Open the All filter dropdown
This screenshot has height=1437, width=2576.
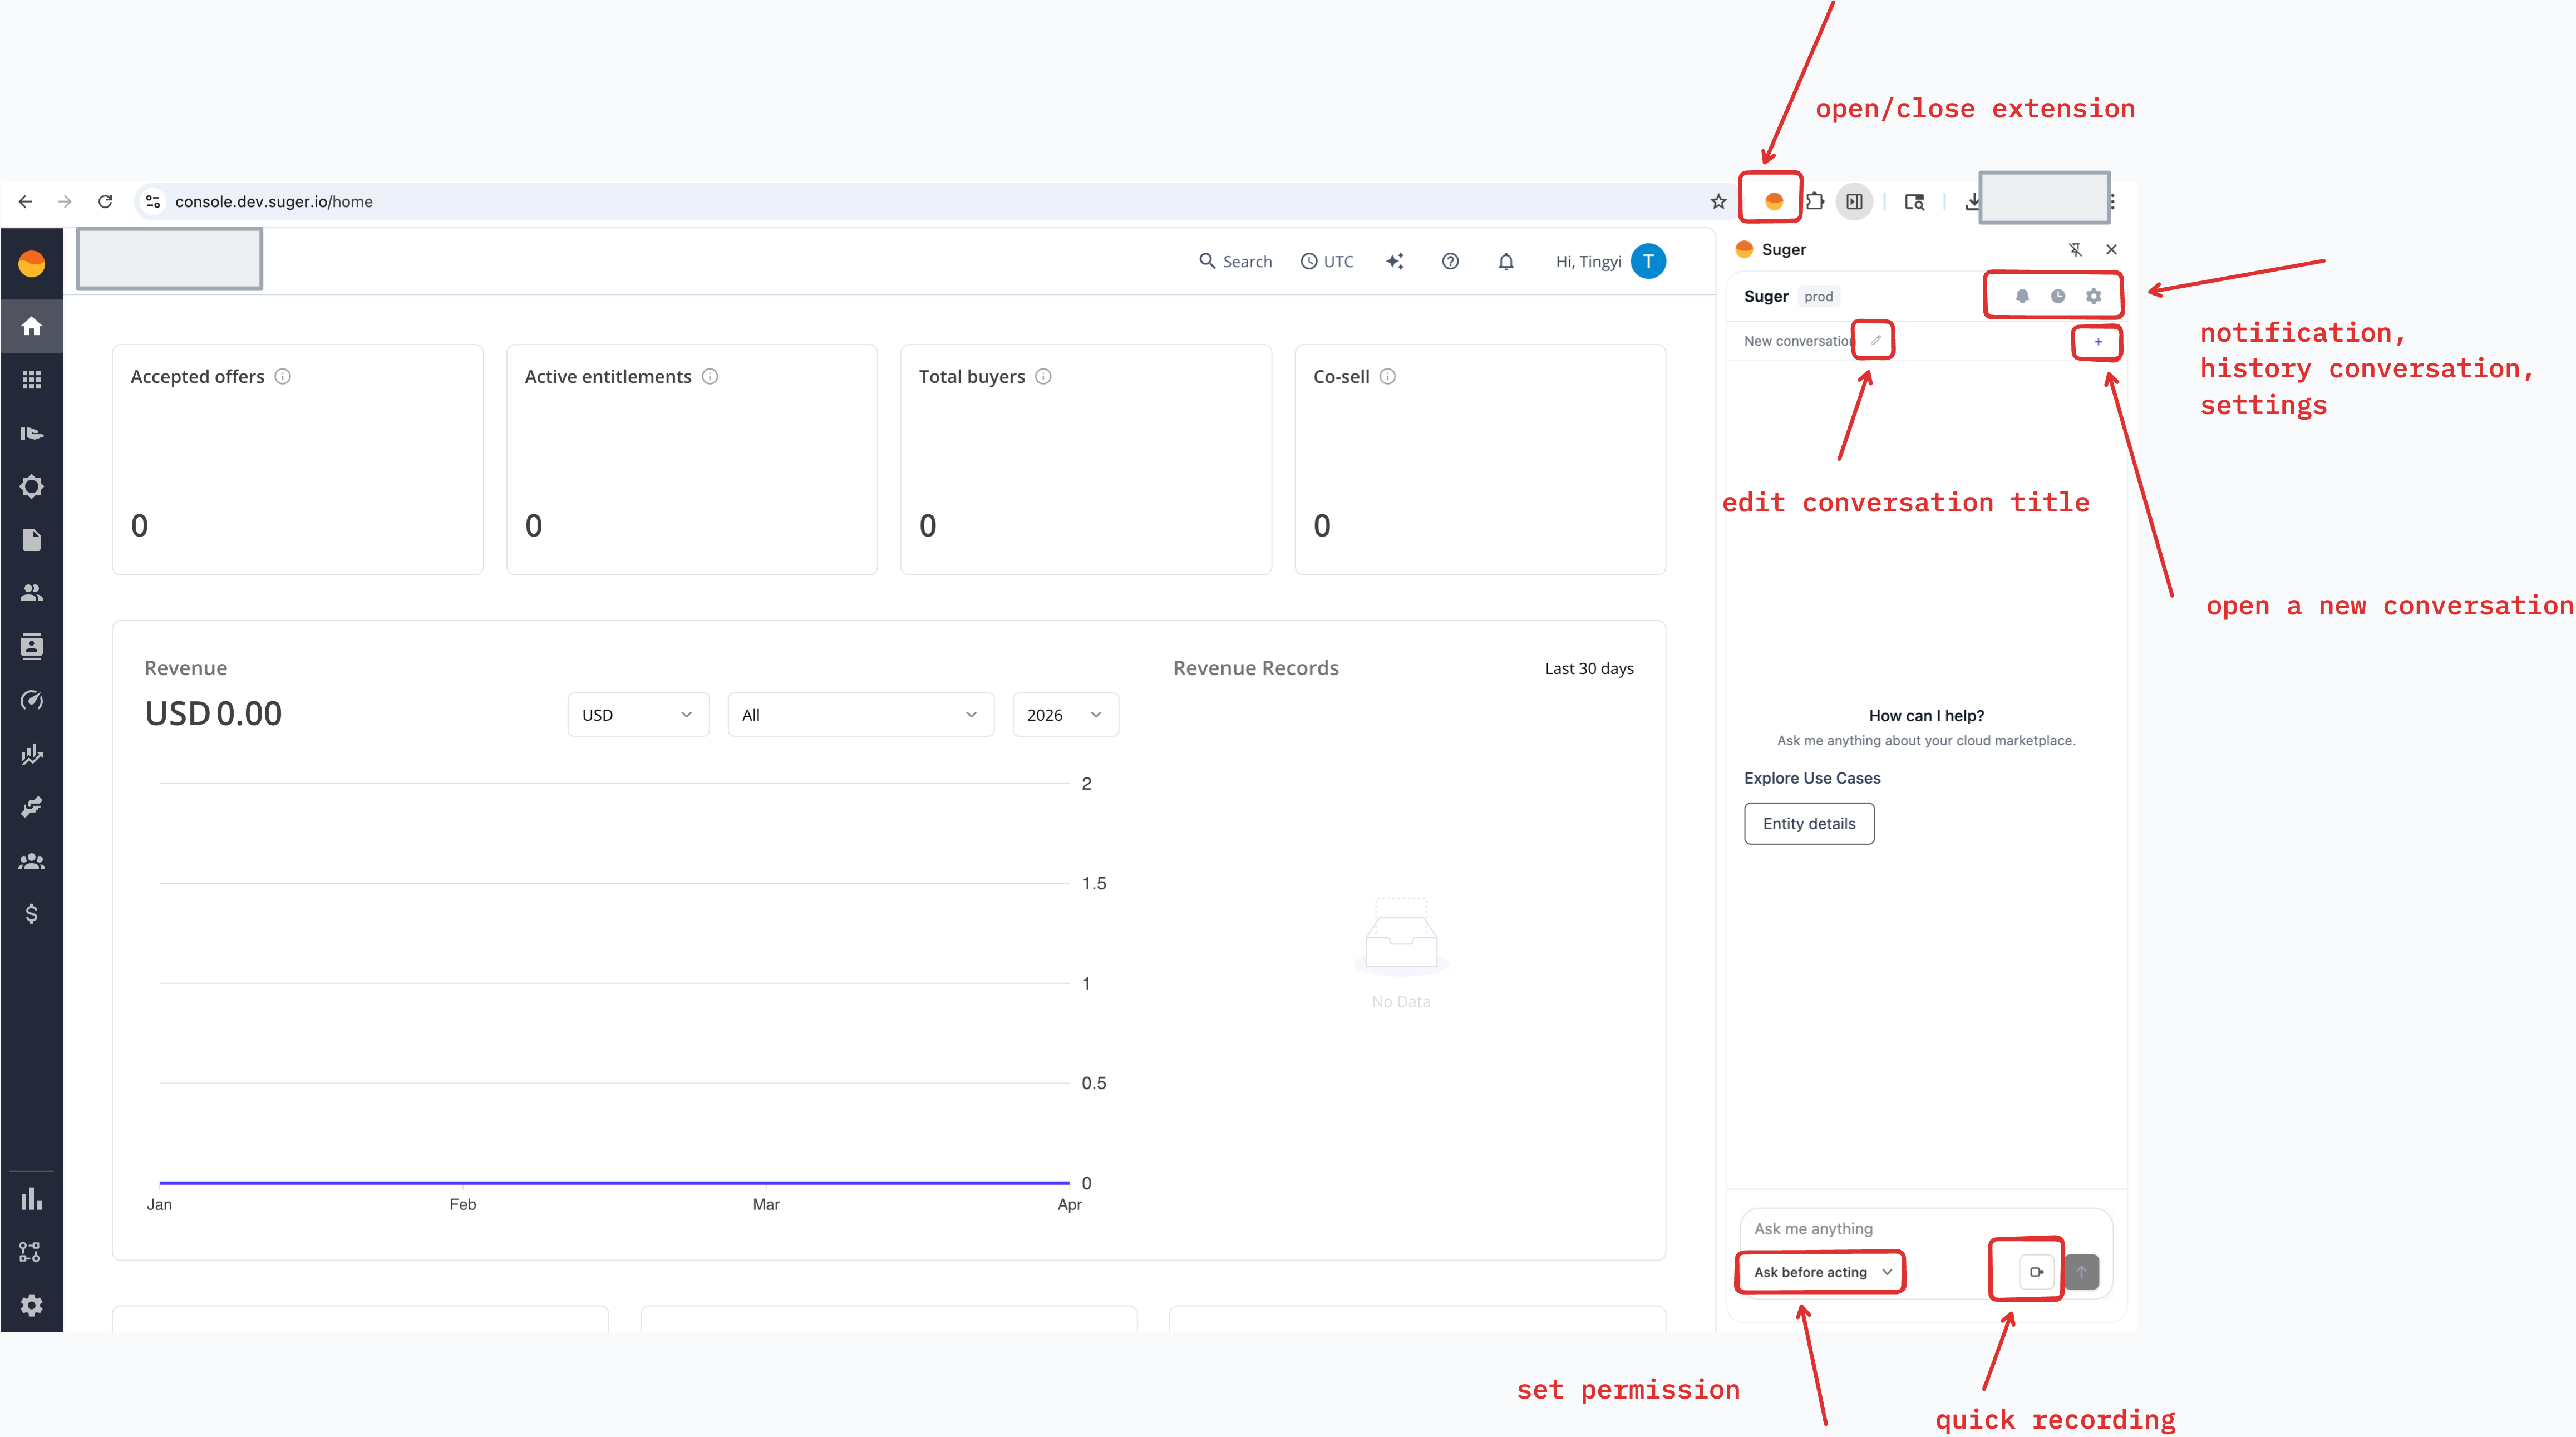point(860,714)
